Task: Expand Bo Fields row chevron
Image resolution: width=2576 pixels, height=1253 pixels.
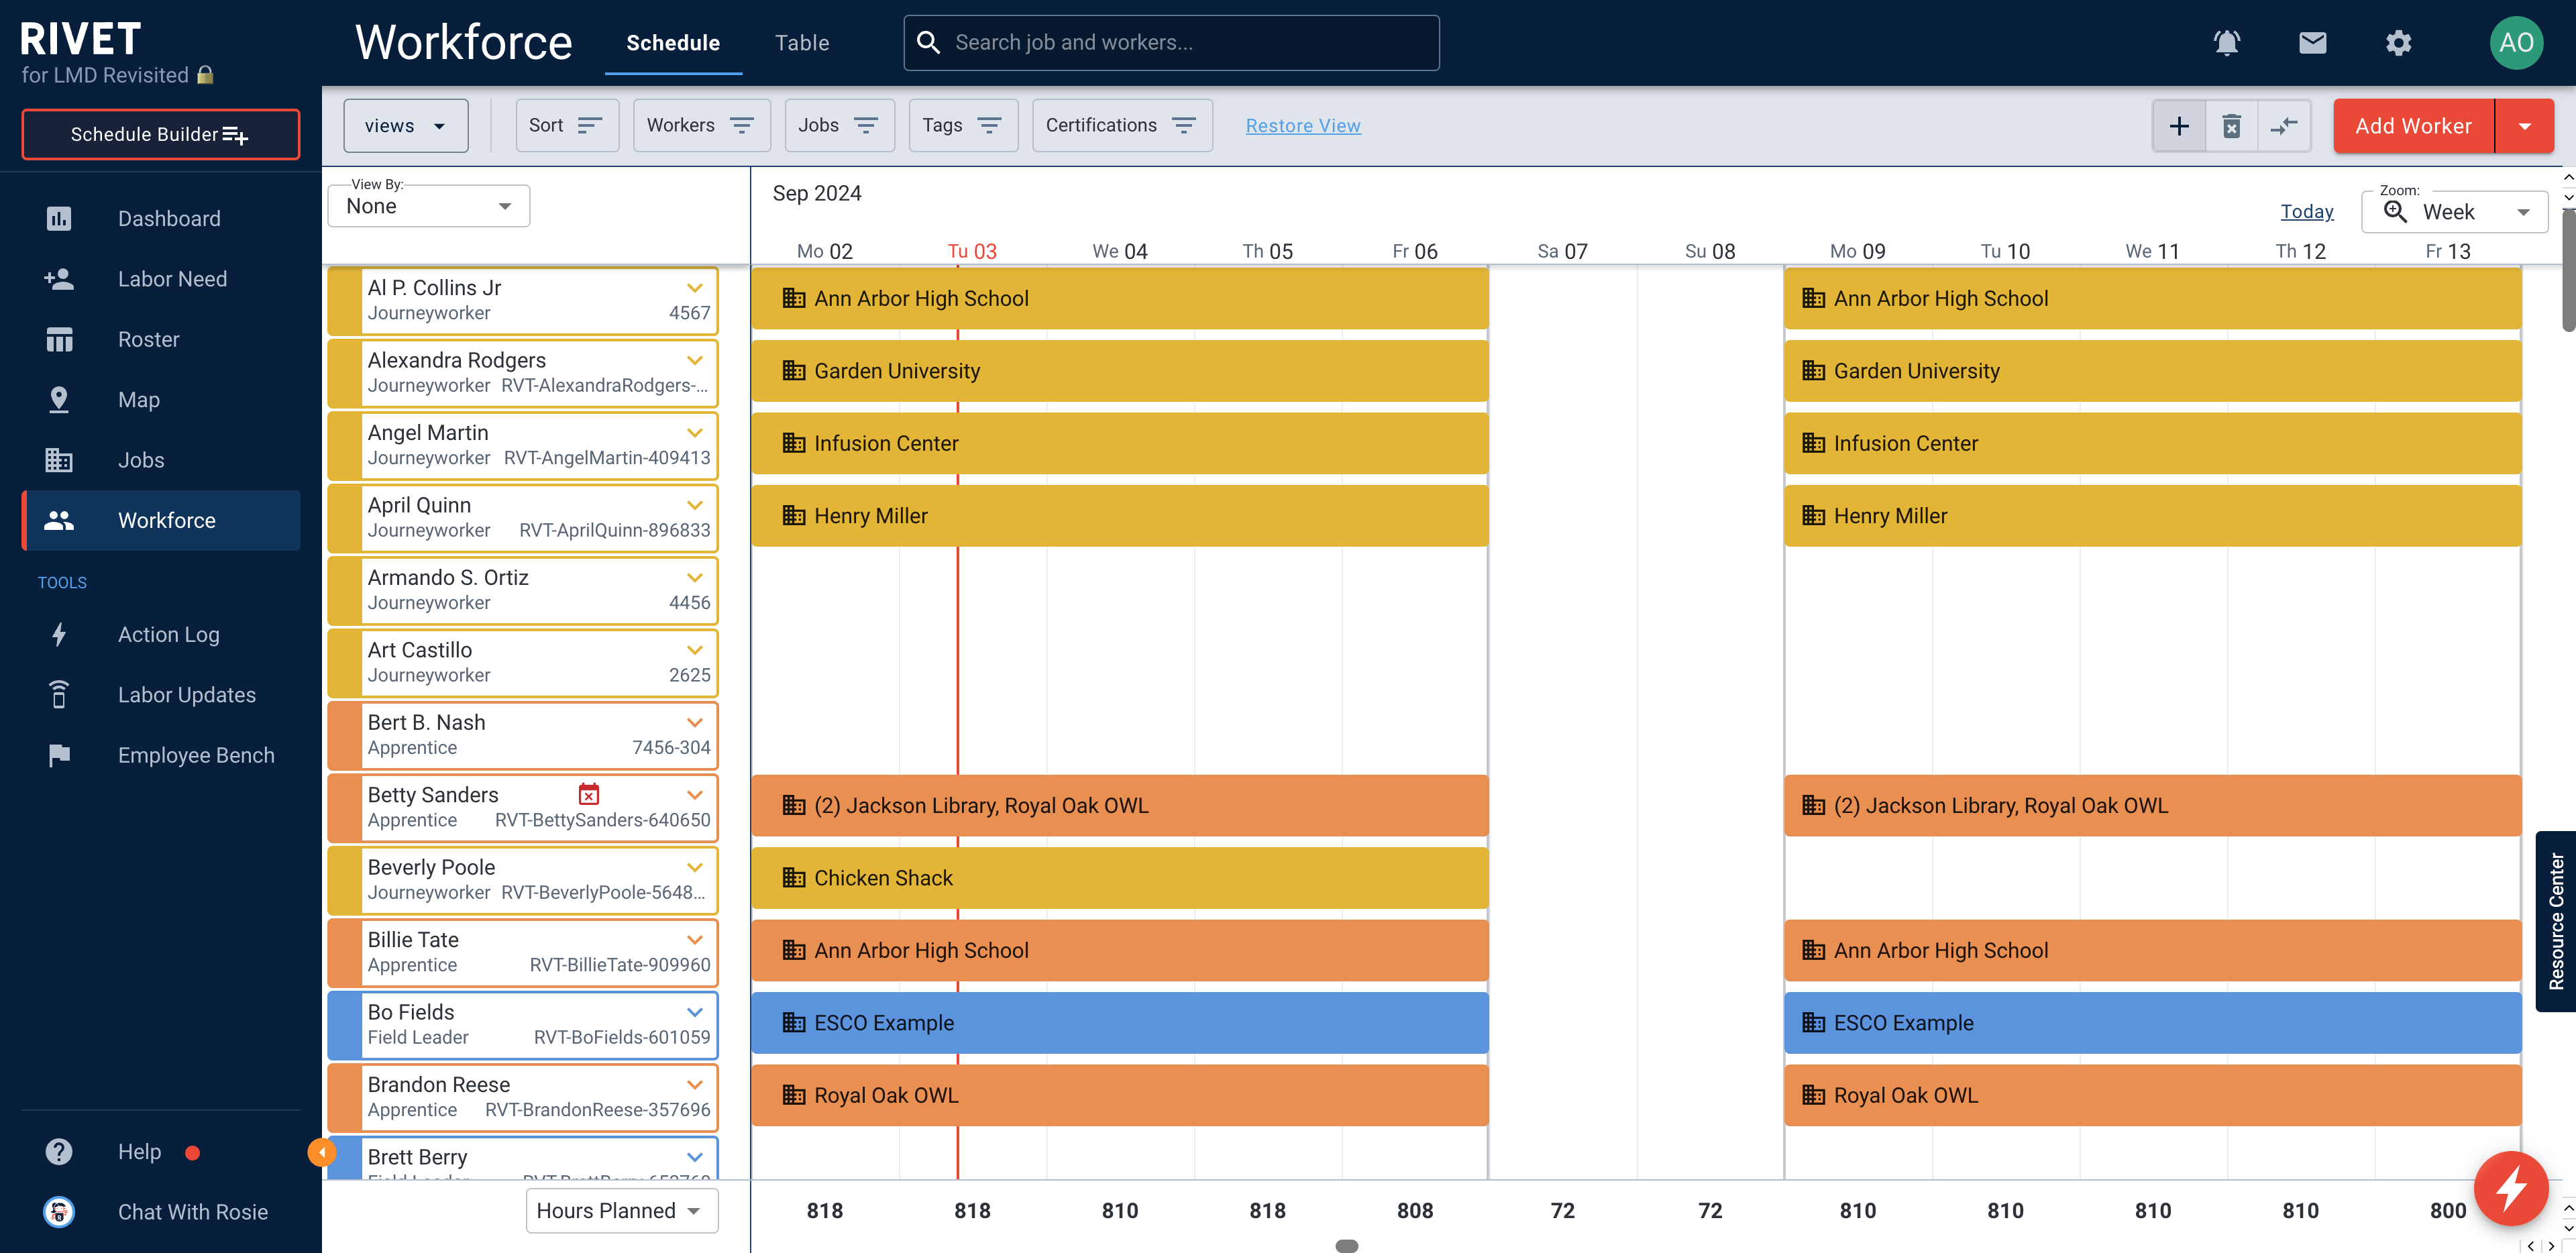Action: click(x=694, y=1012)
